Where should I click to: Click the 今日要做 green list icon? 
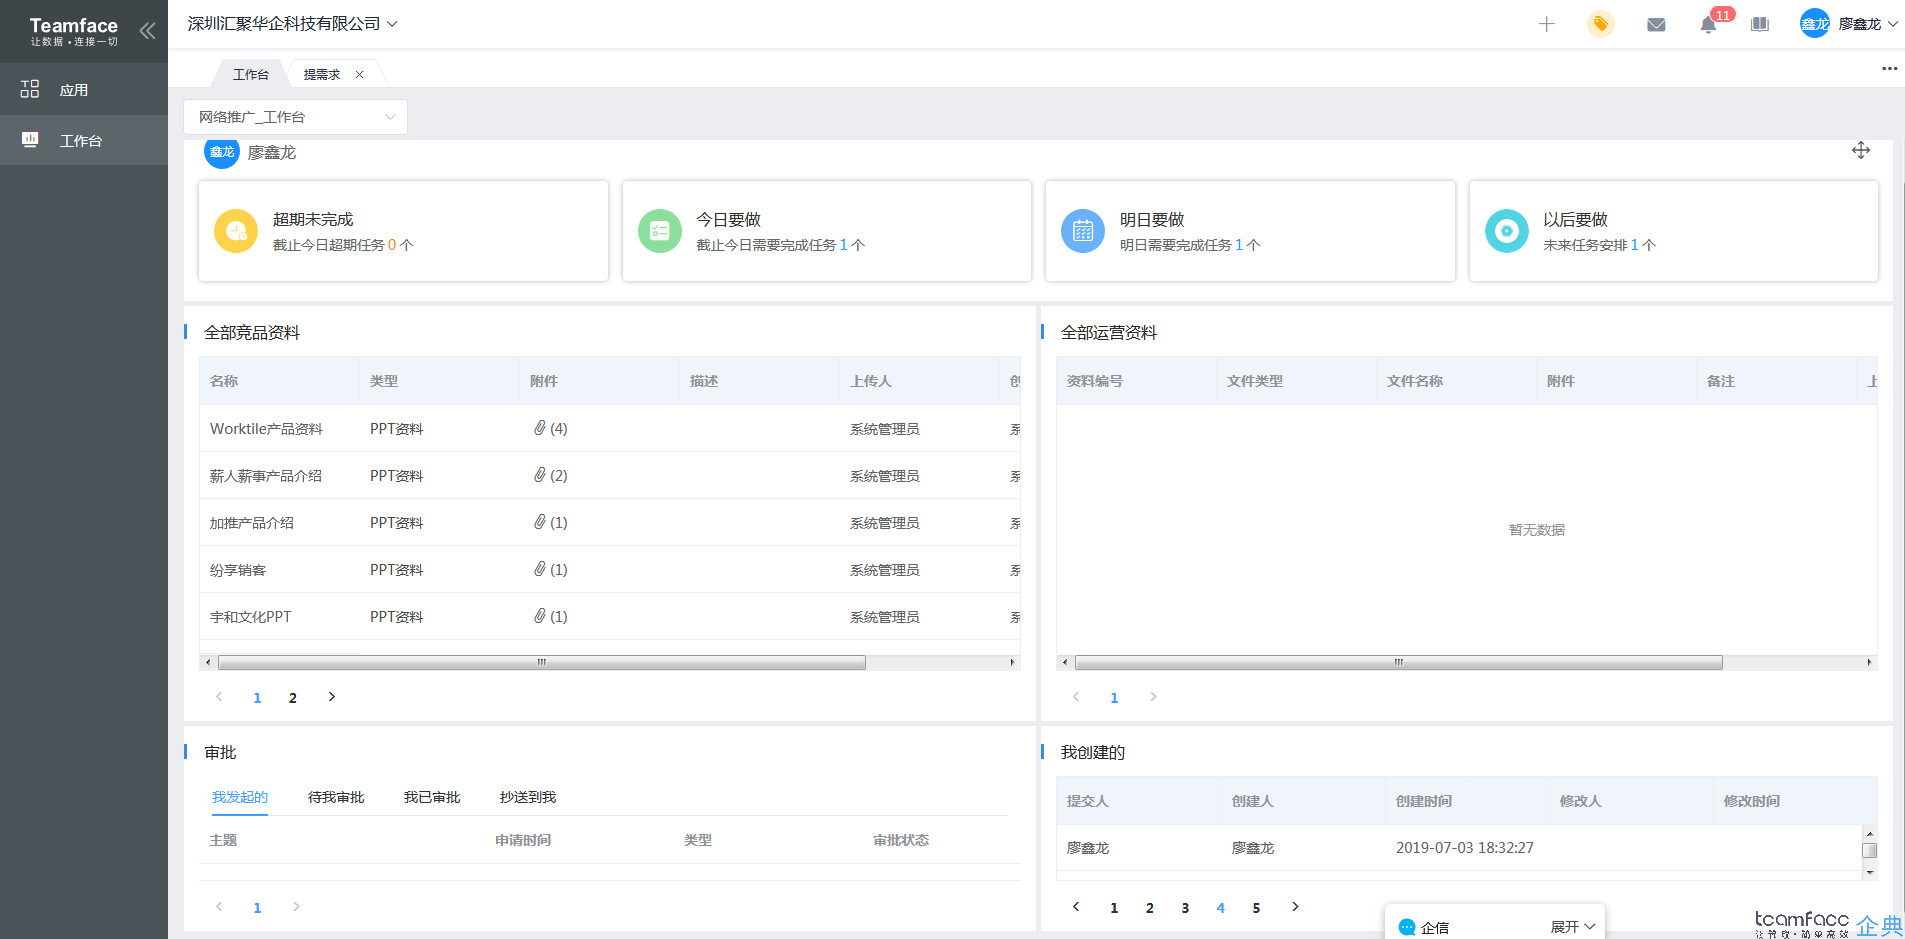click(x=660, y=231)
